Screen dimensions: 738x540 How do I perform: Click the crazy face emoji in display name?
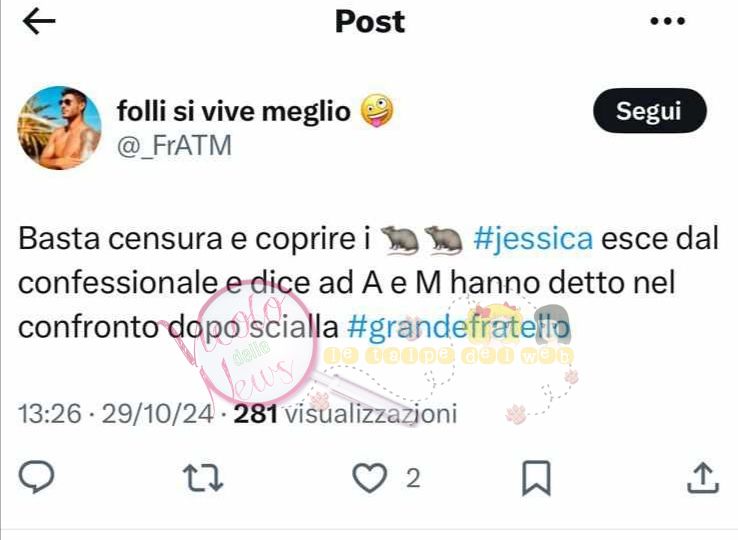click(x=377, y=111)
